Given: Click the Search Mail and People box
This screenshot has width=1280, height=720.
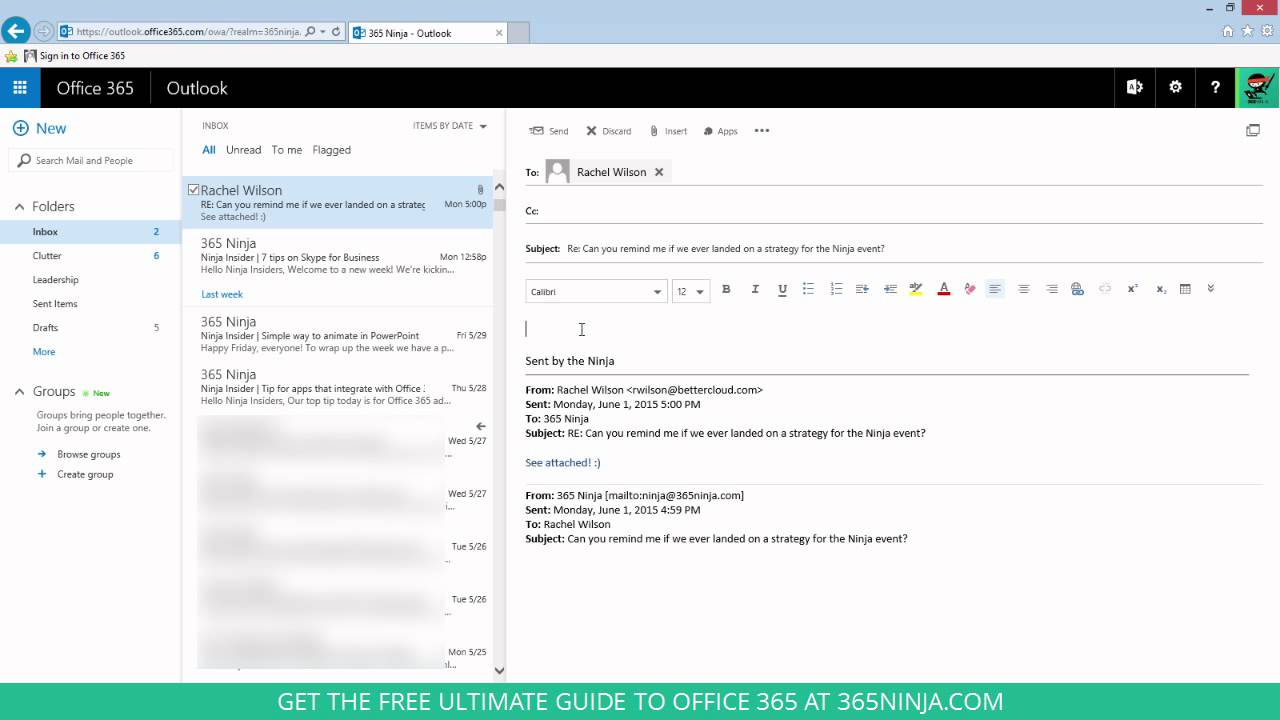Looking at the screenshot, I should 91,160.
